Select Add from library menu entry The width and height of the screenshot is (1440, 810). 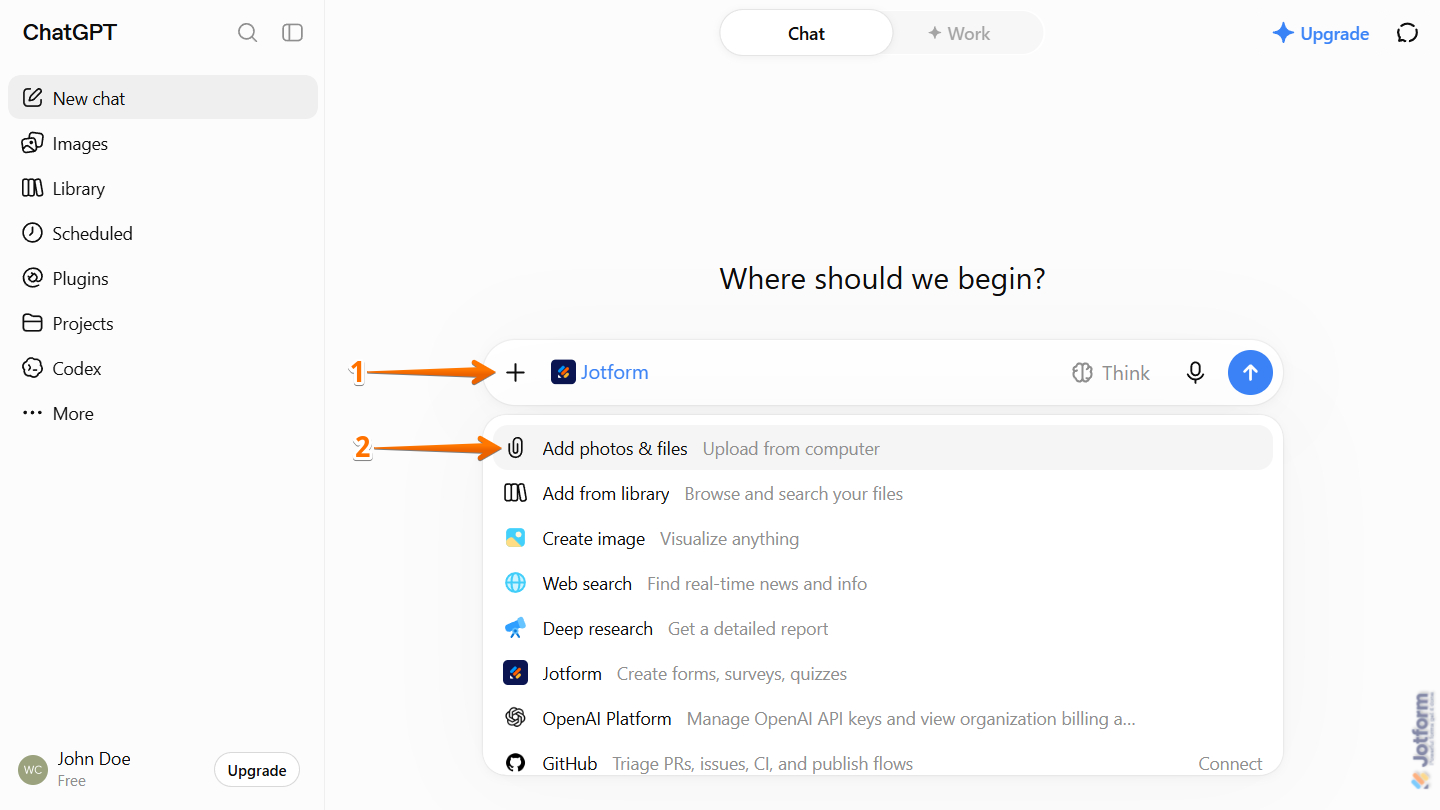coord(883,493)
